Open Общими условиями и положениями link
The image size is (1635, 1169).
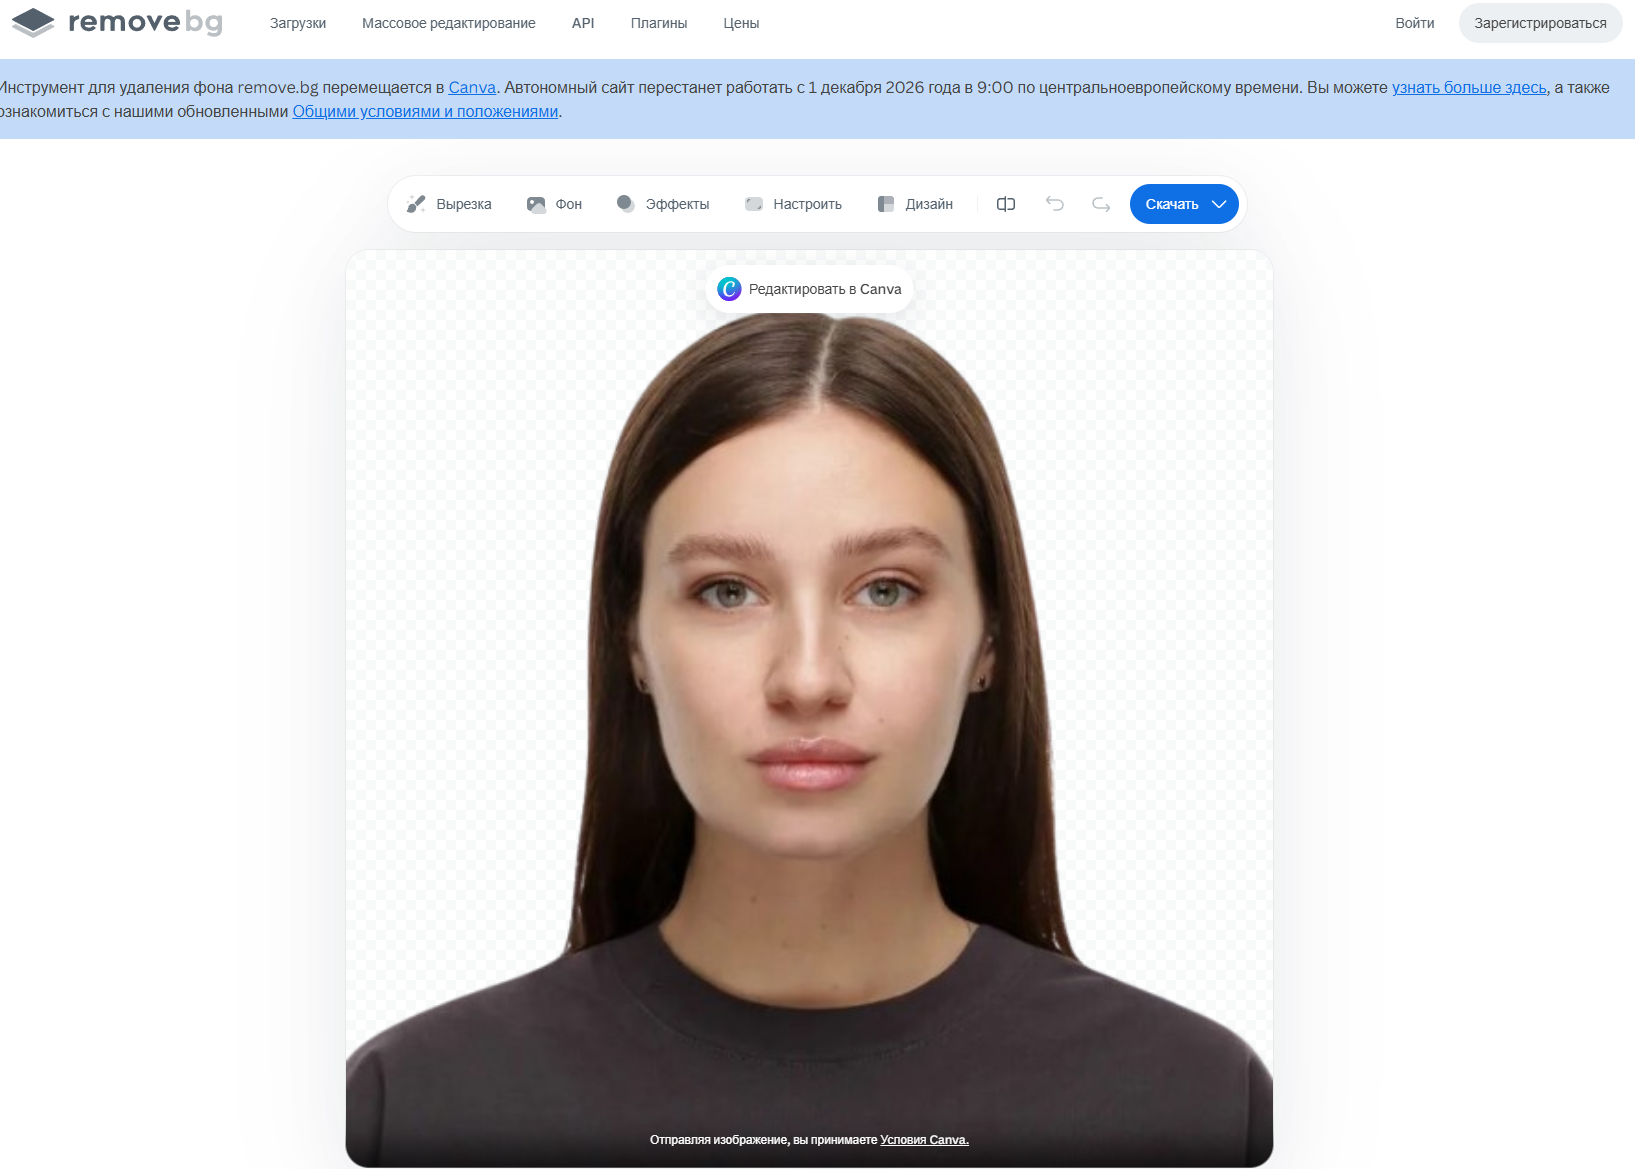(425, 111)
